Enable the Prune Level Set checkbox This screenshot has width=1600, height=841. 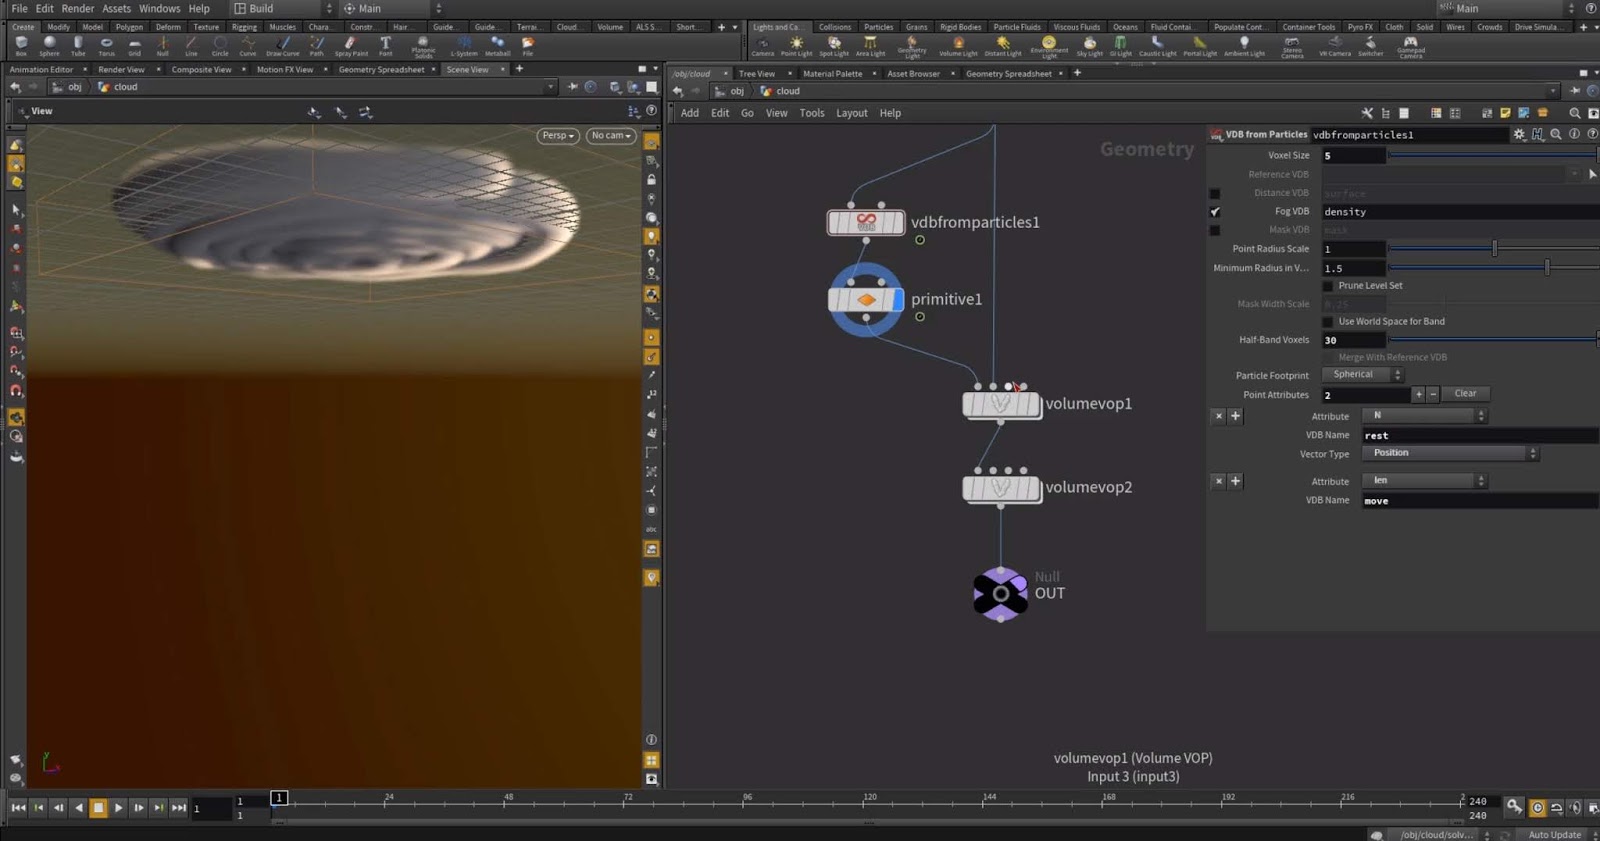pyautogui.click(x=1328, y=286)
